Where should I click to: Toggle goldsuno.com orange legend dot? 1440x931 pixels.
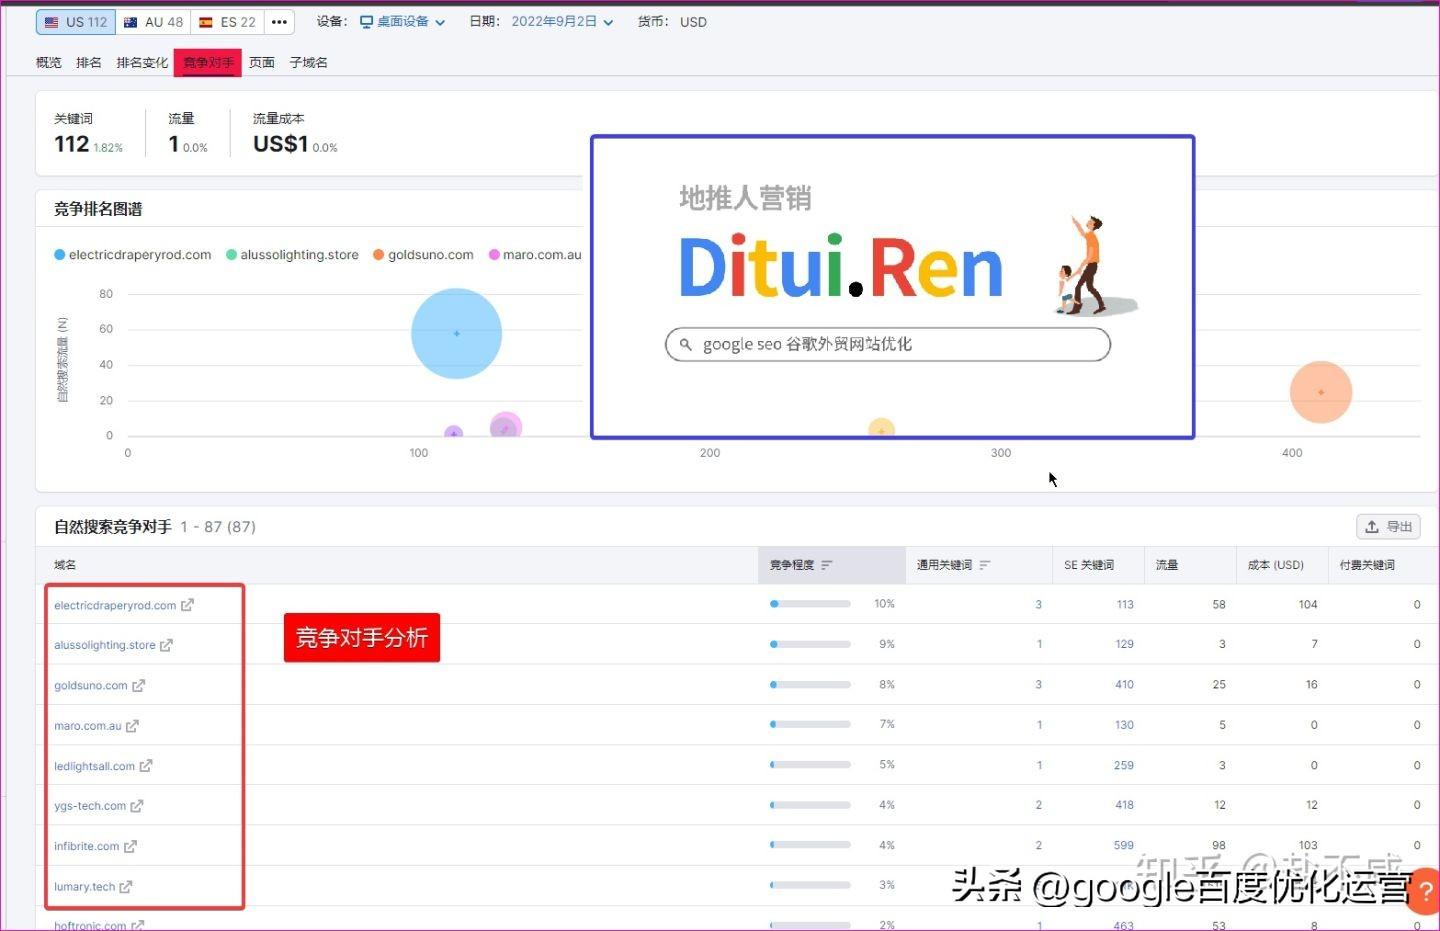click(379, 255)
